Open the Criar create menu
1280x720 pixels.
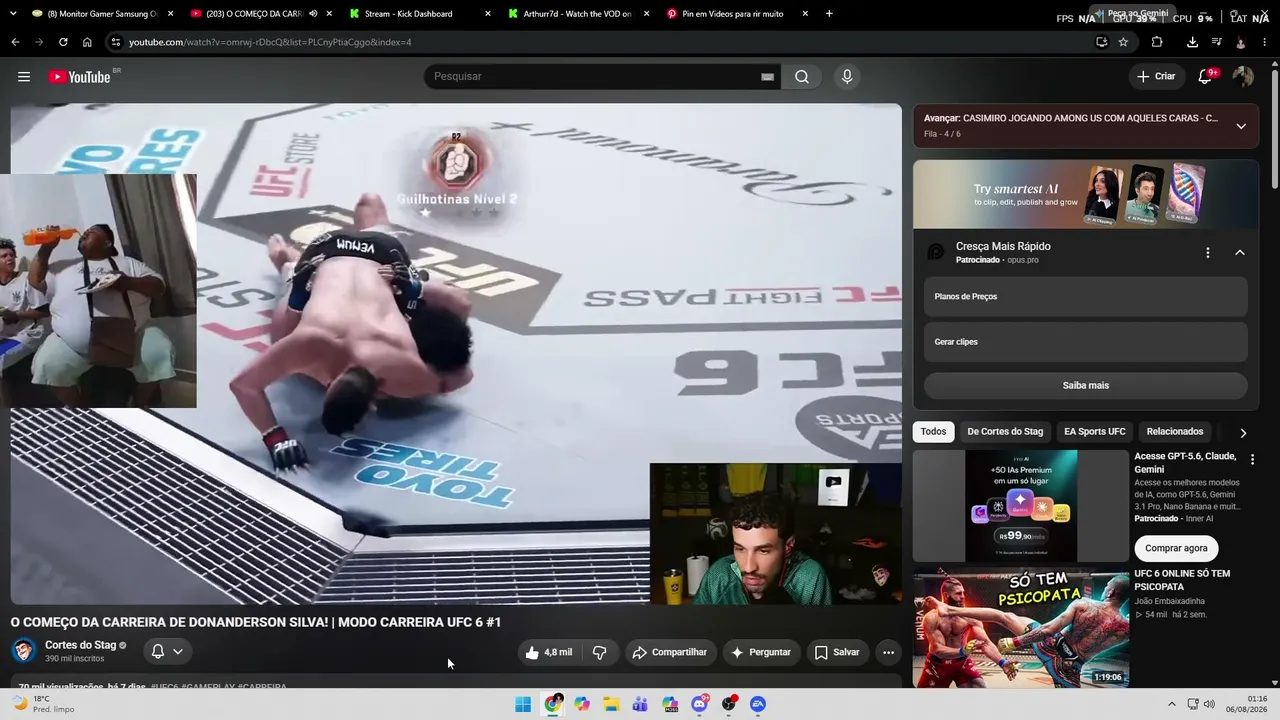pos(1156,77)
